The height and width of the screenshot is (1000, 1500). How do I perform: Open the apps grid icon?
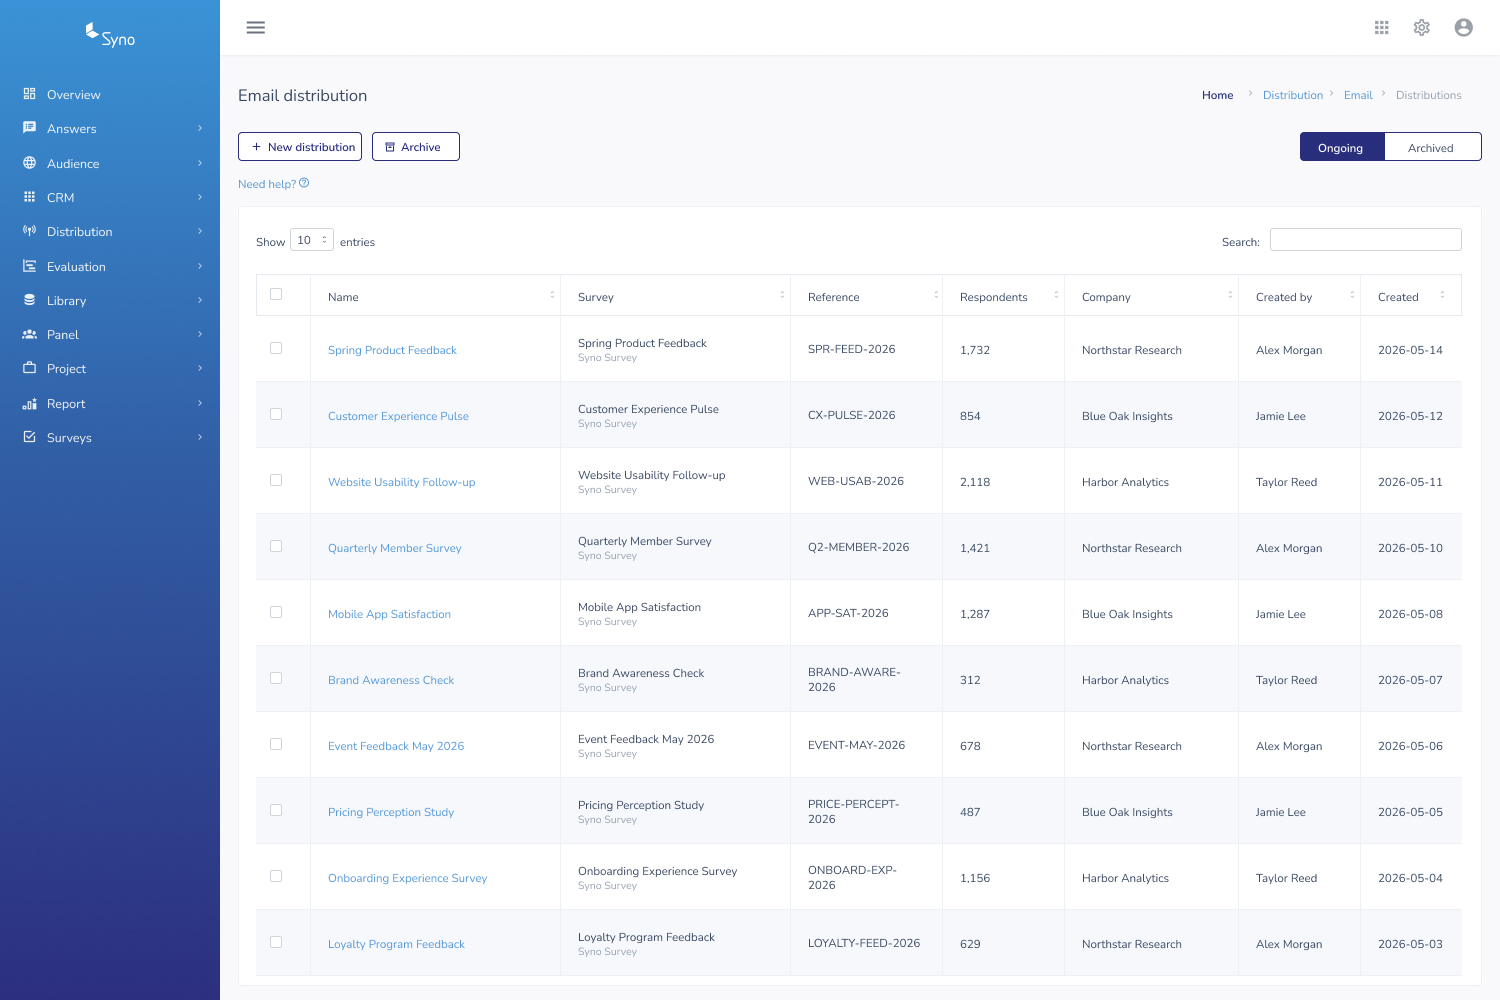1382,28
